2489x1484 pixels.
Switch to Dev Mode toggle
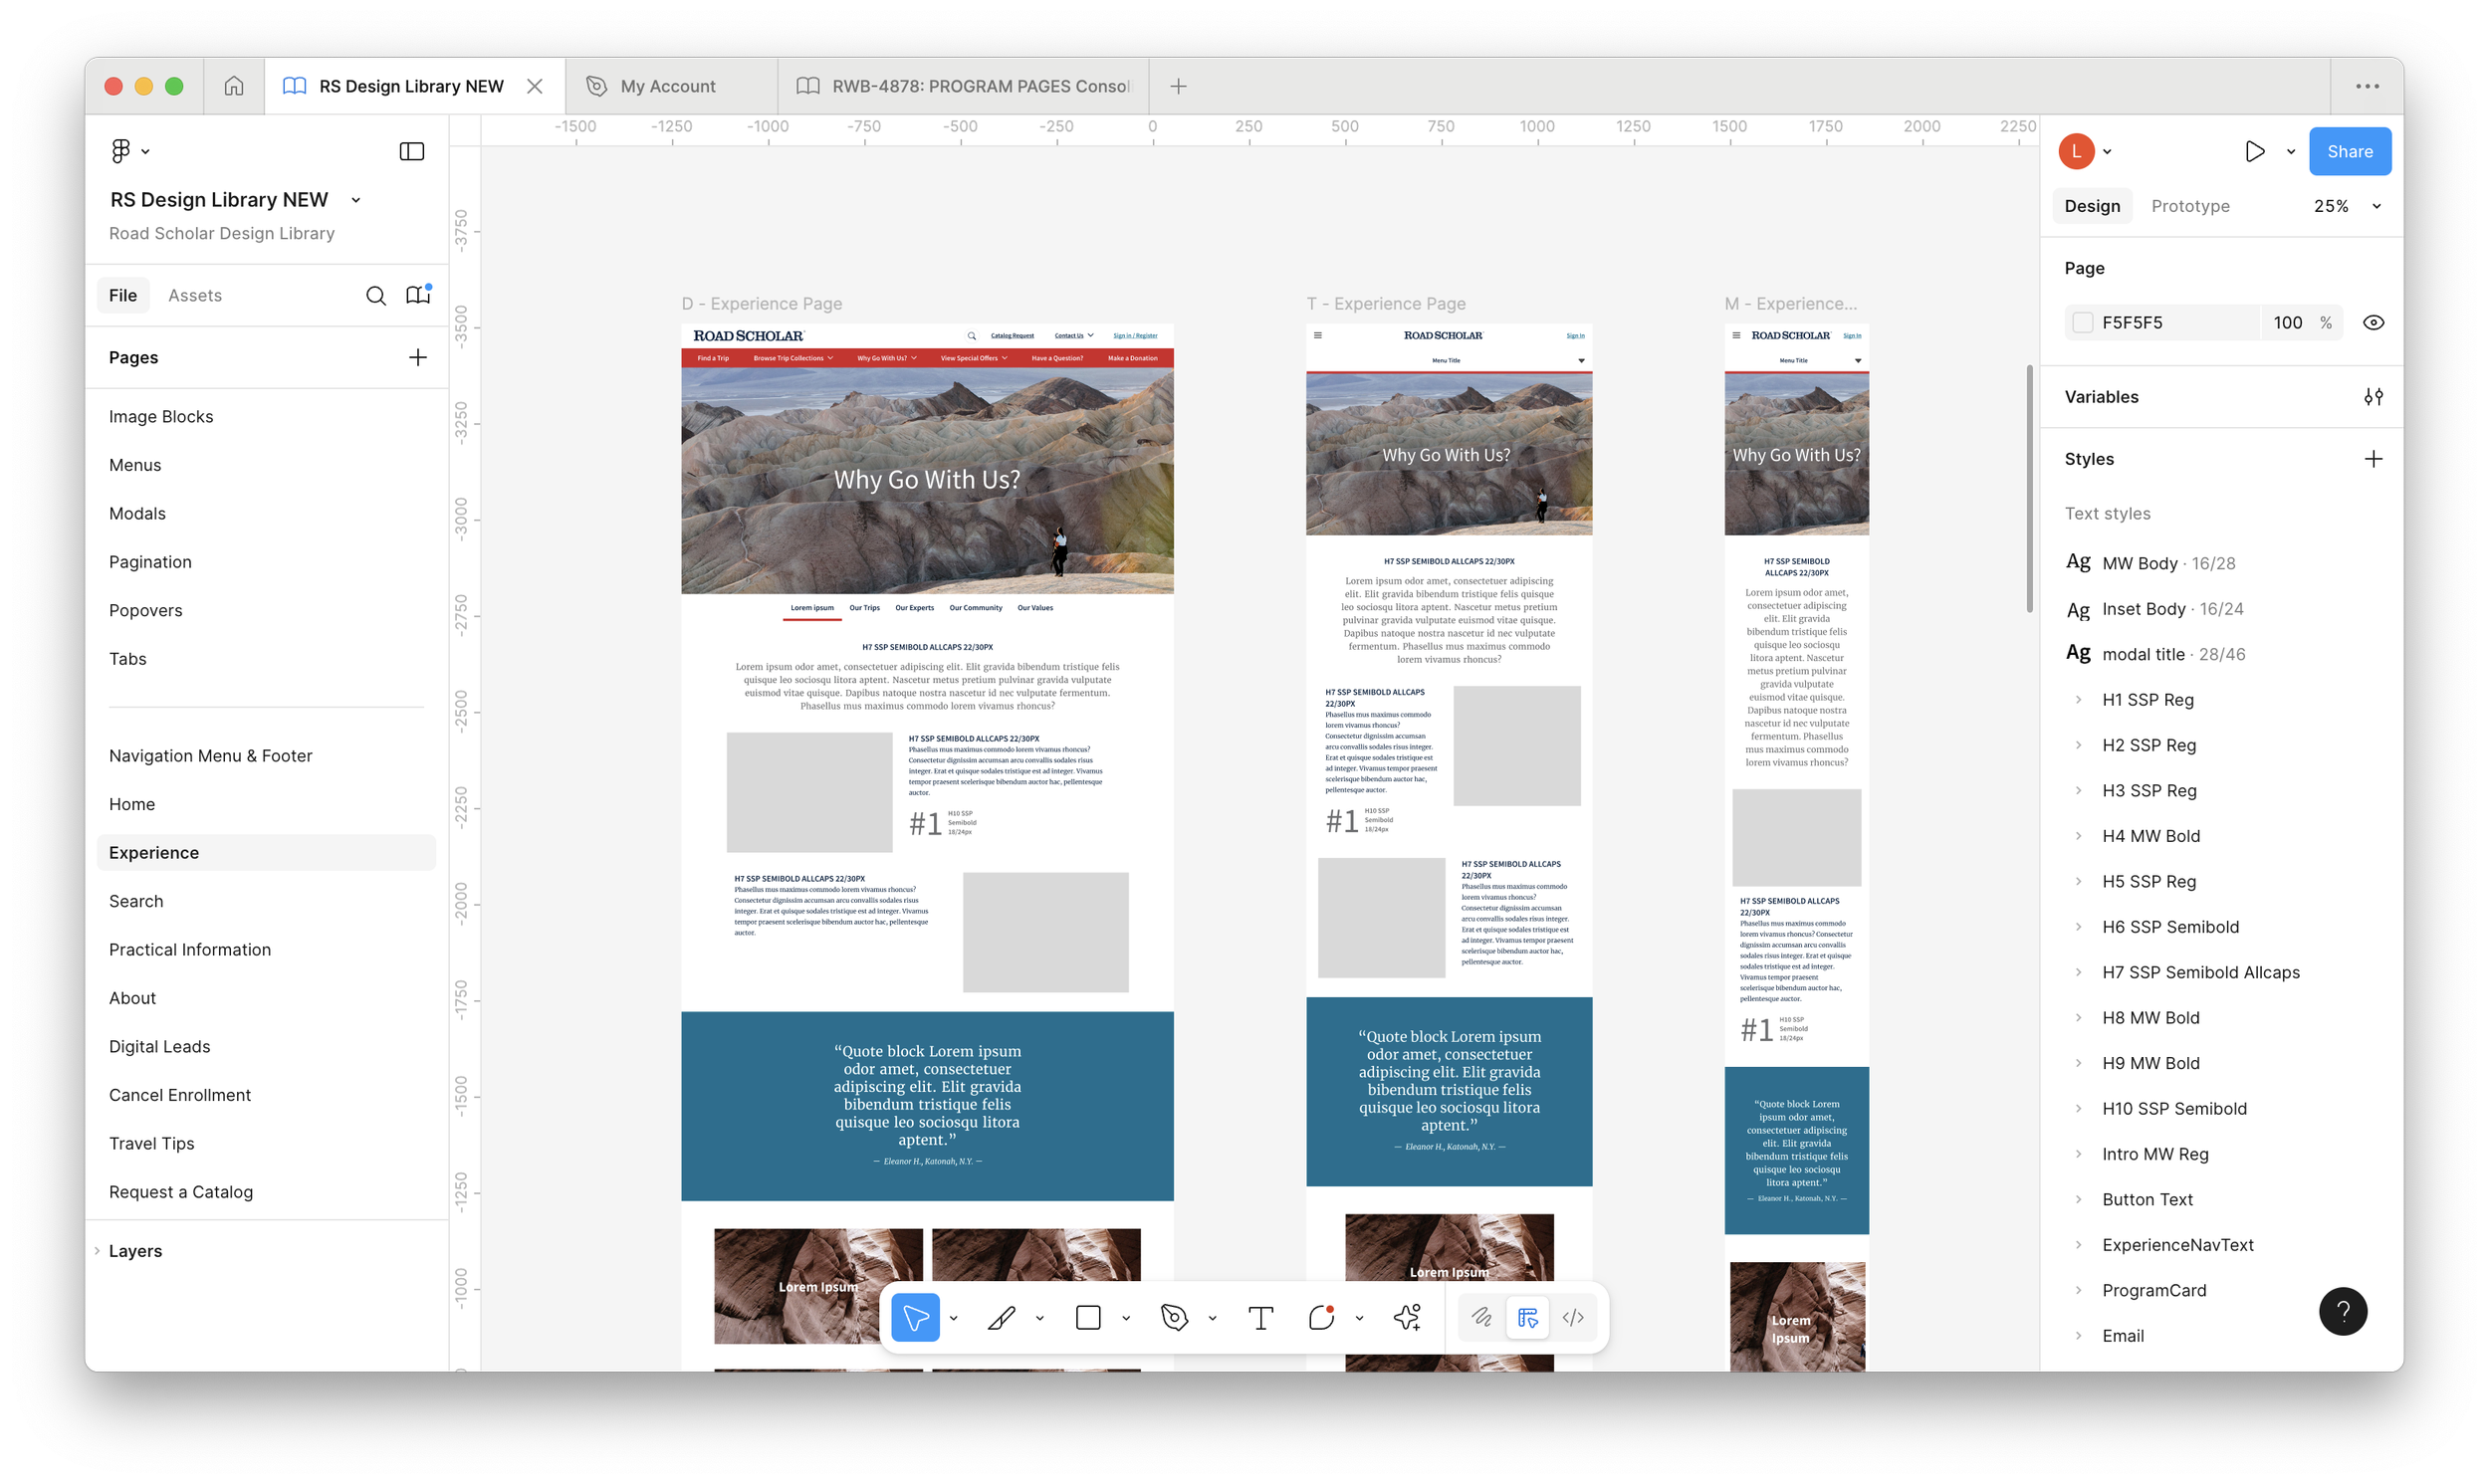click(x=1573, y=1318)
